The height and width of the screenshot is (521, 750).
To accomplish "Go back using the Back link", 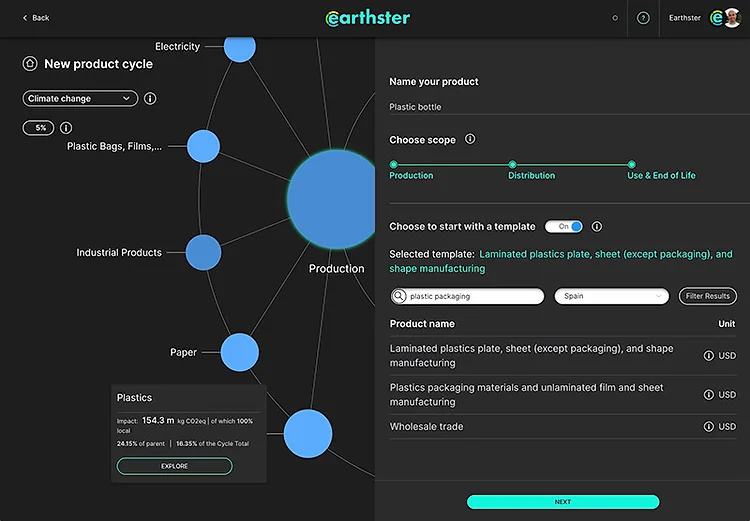I will [x=36, y=18].
